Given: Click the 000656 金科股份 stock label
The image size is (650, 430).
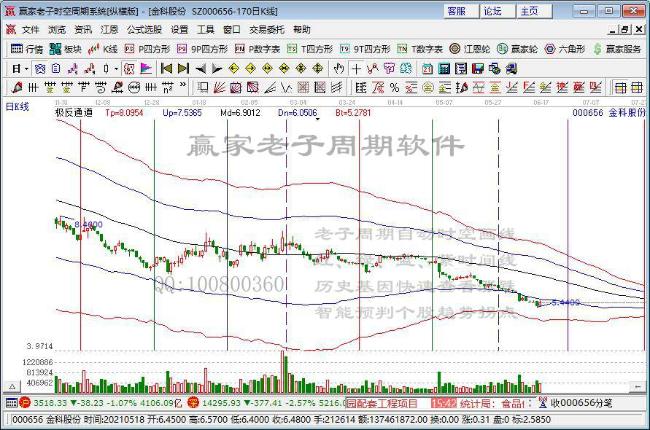Looking at the screenshot, I should click(x=609, y=112).
